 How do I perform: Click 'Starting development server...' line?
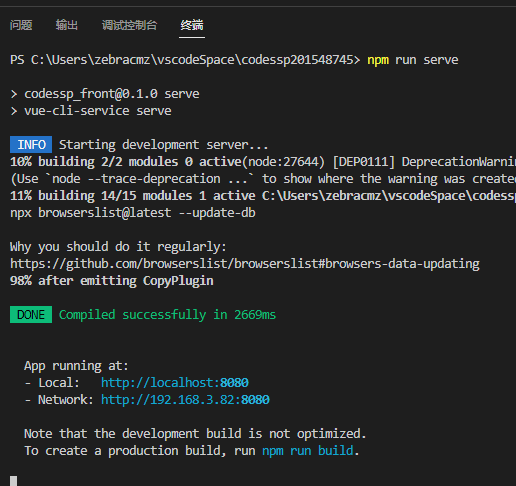pos(164,145)
